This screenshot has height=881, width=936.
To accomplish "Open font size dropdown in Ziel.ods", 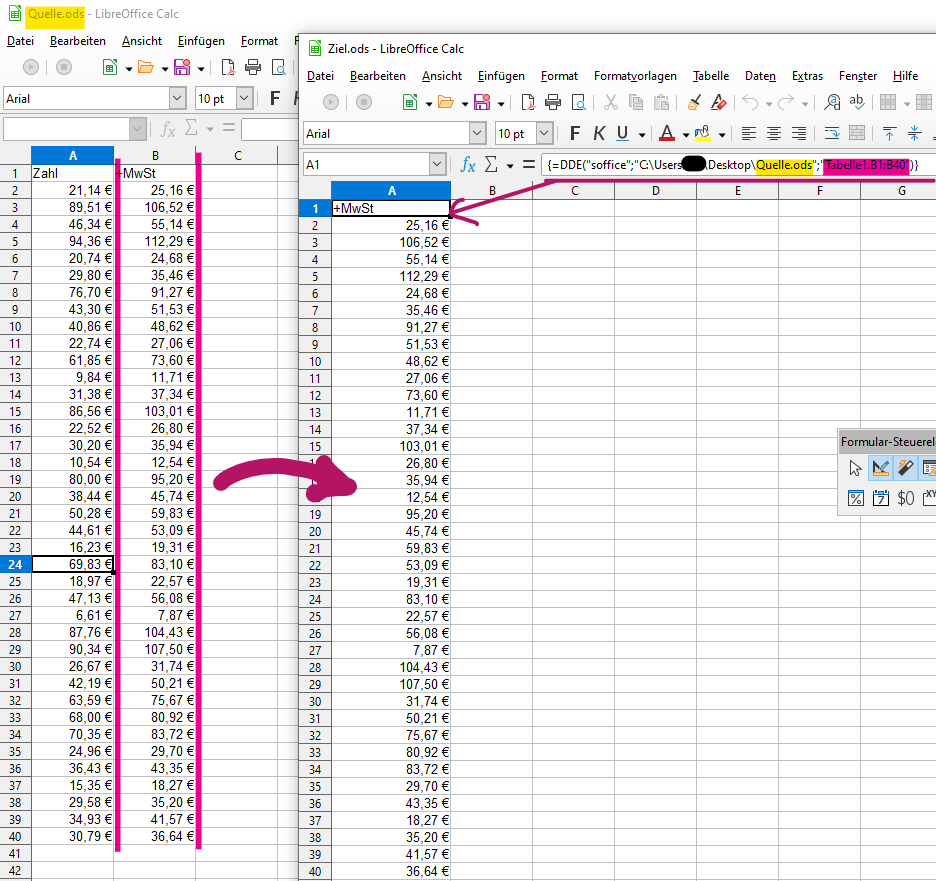I will click(x=544, y=133).
